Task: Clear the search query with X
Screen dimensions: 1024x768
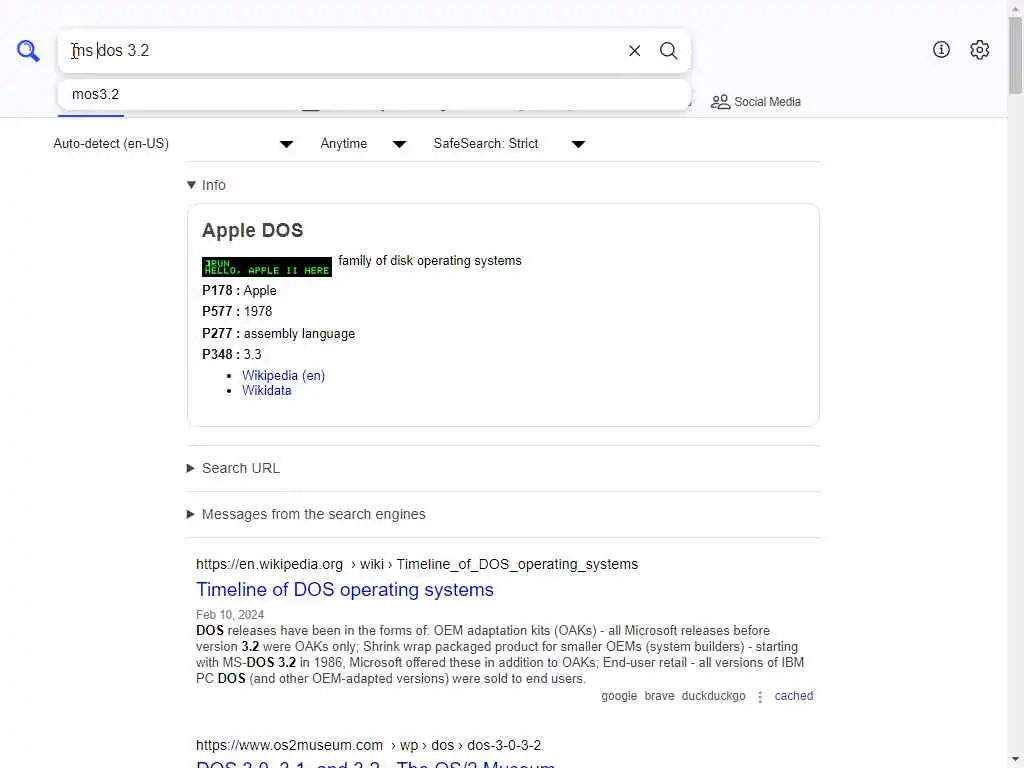Action: (x=634, y=50)
